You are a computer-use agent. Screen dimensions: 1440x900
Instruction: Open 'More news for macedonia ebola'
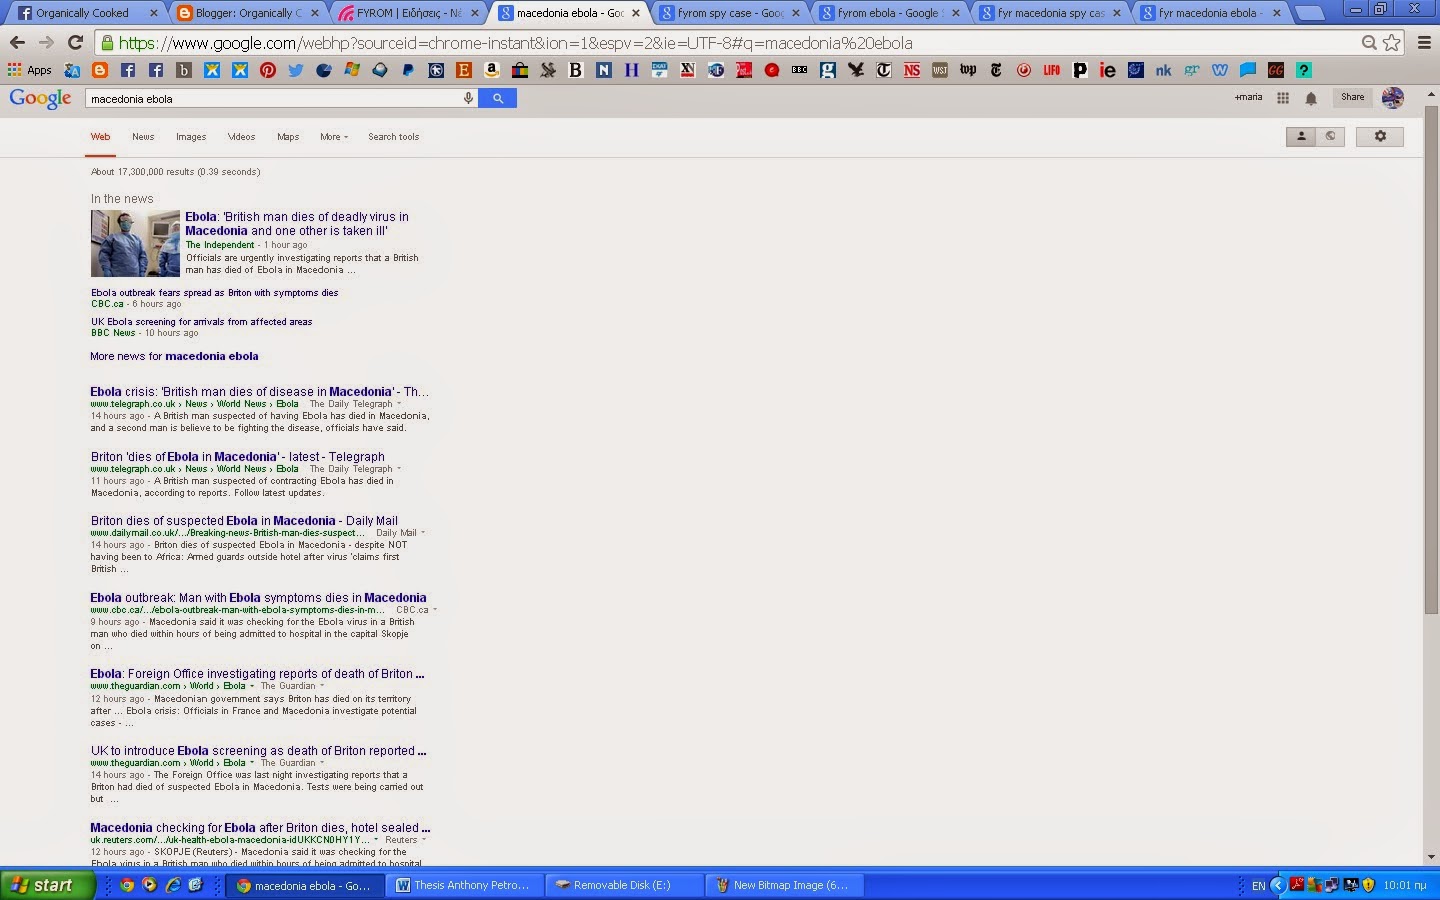pyautogui.click(x=174, y=356)
